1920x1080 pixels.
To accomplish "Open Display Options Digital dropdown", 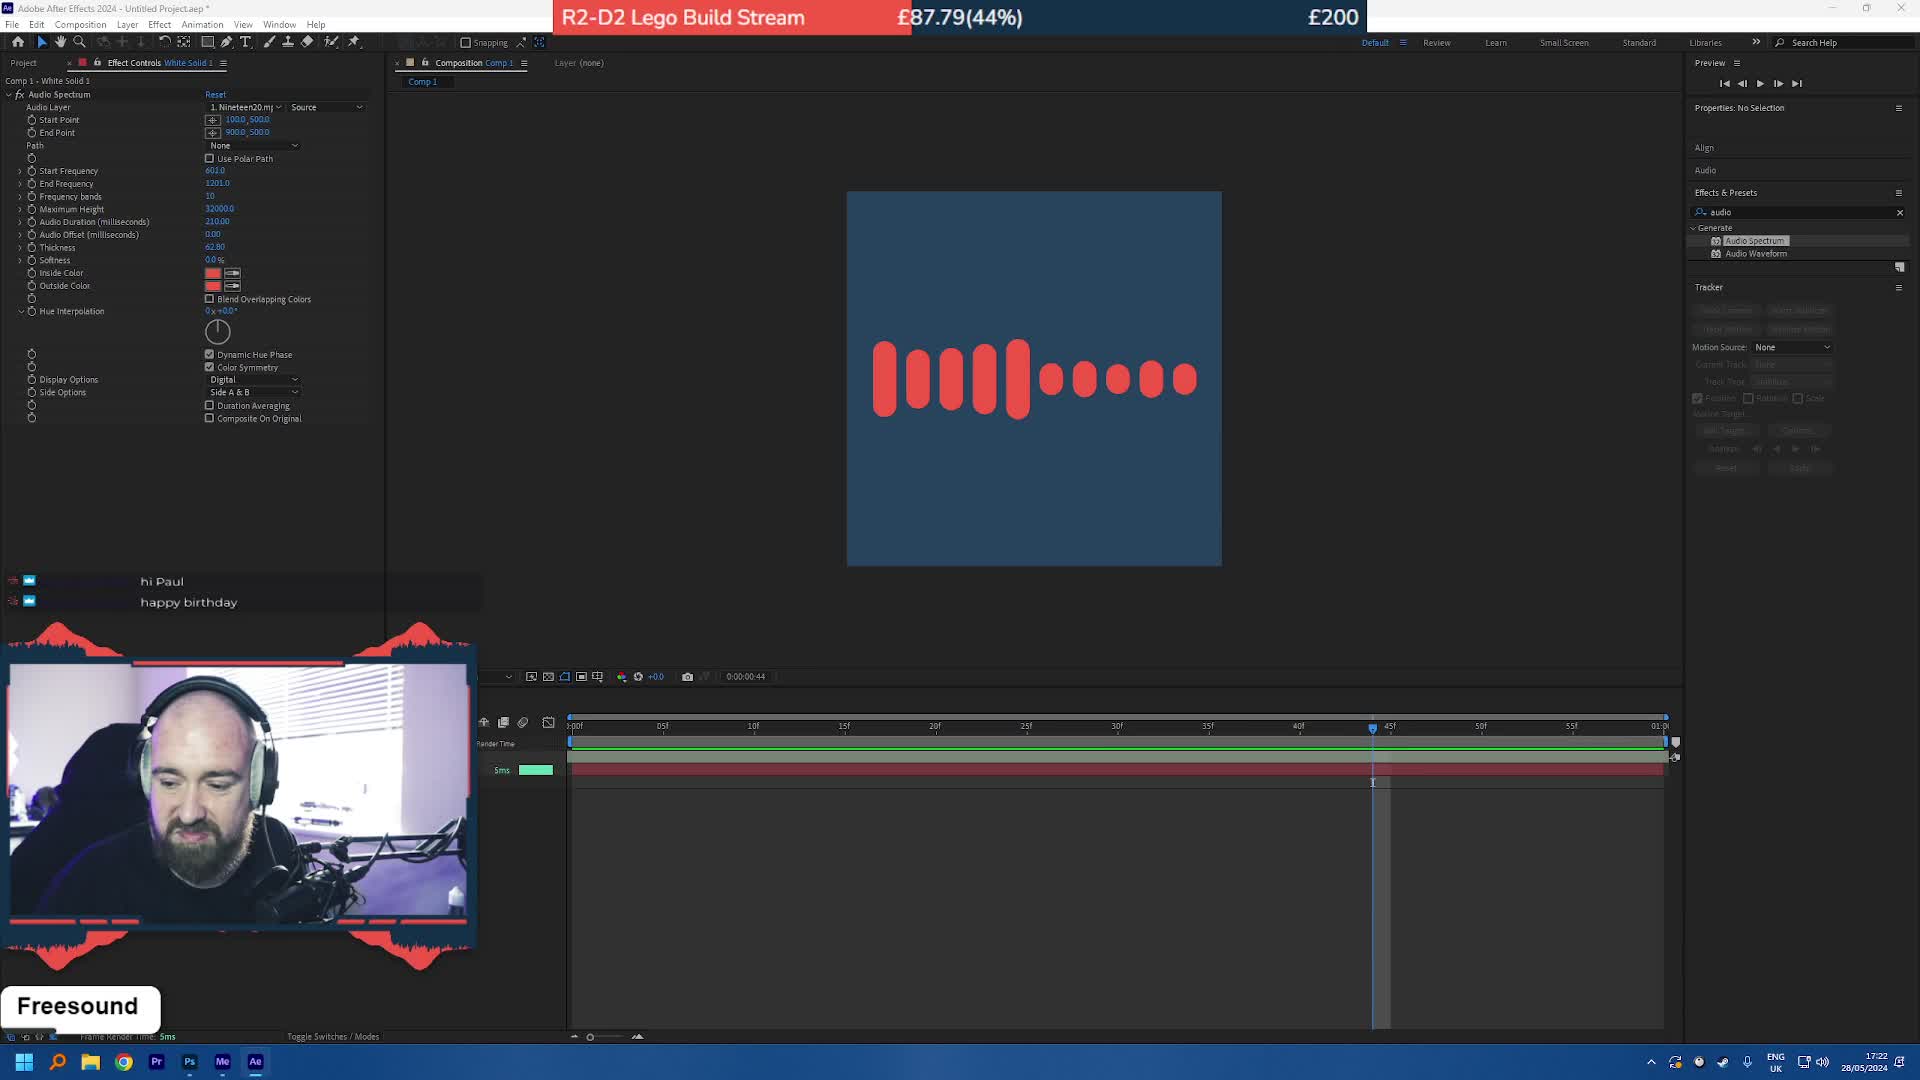I will 253,380.
